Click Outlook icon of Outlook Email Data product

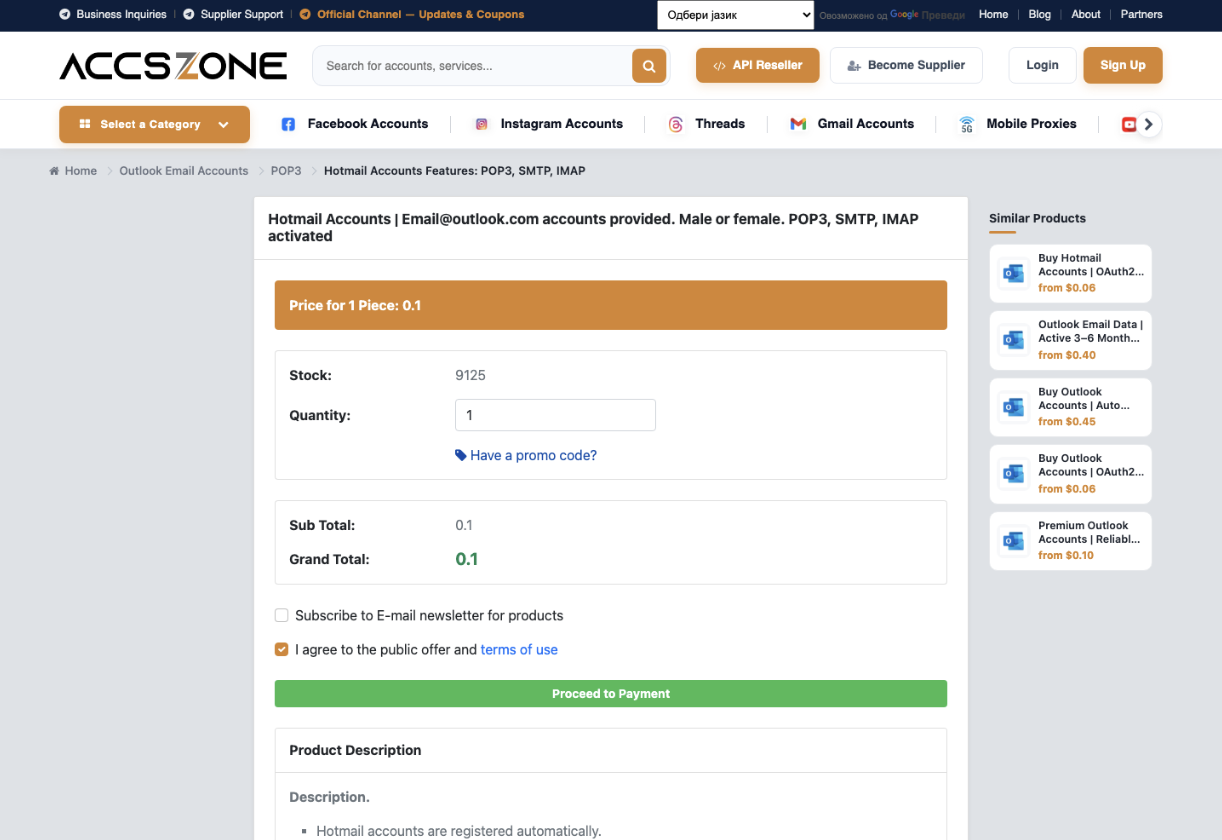(x=1014, y=340)
